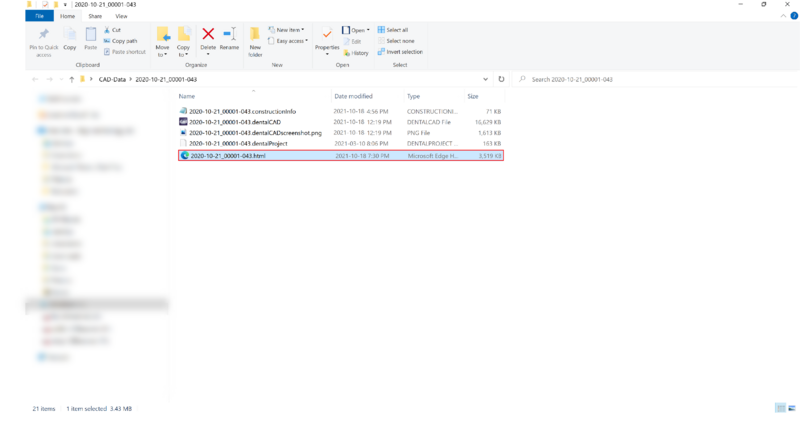Click Properties checkmark in title bar
This screenshot has height=422, width=800.
45,5
